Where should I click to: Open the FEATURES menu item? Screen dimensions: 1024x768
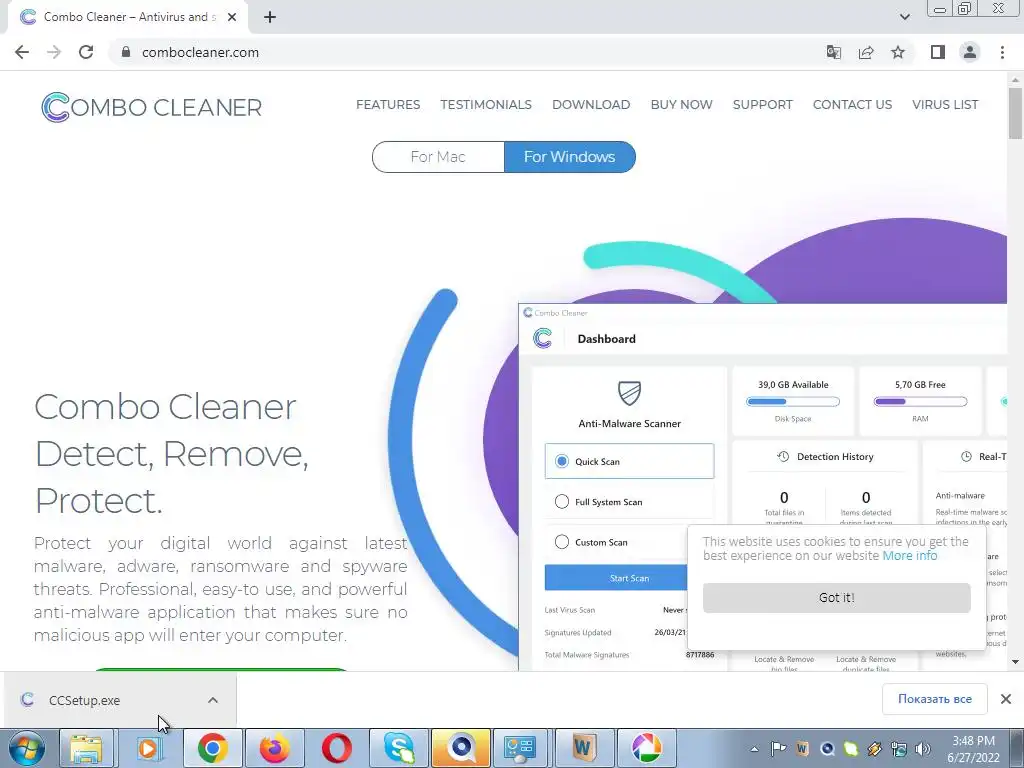388,104
